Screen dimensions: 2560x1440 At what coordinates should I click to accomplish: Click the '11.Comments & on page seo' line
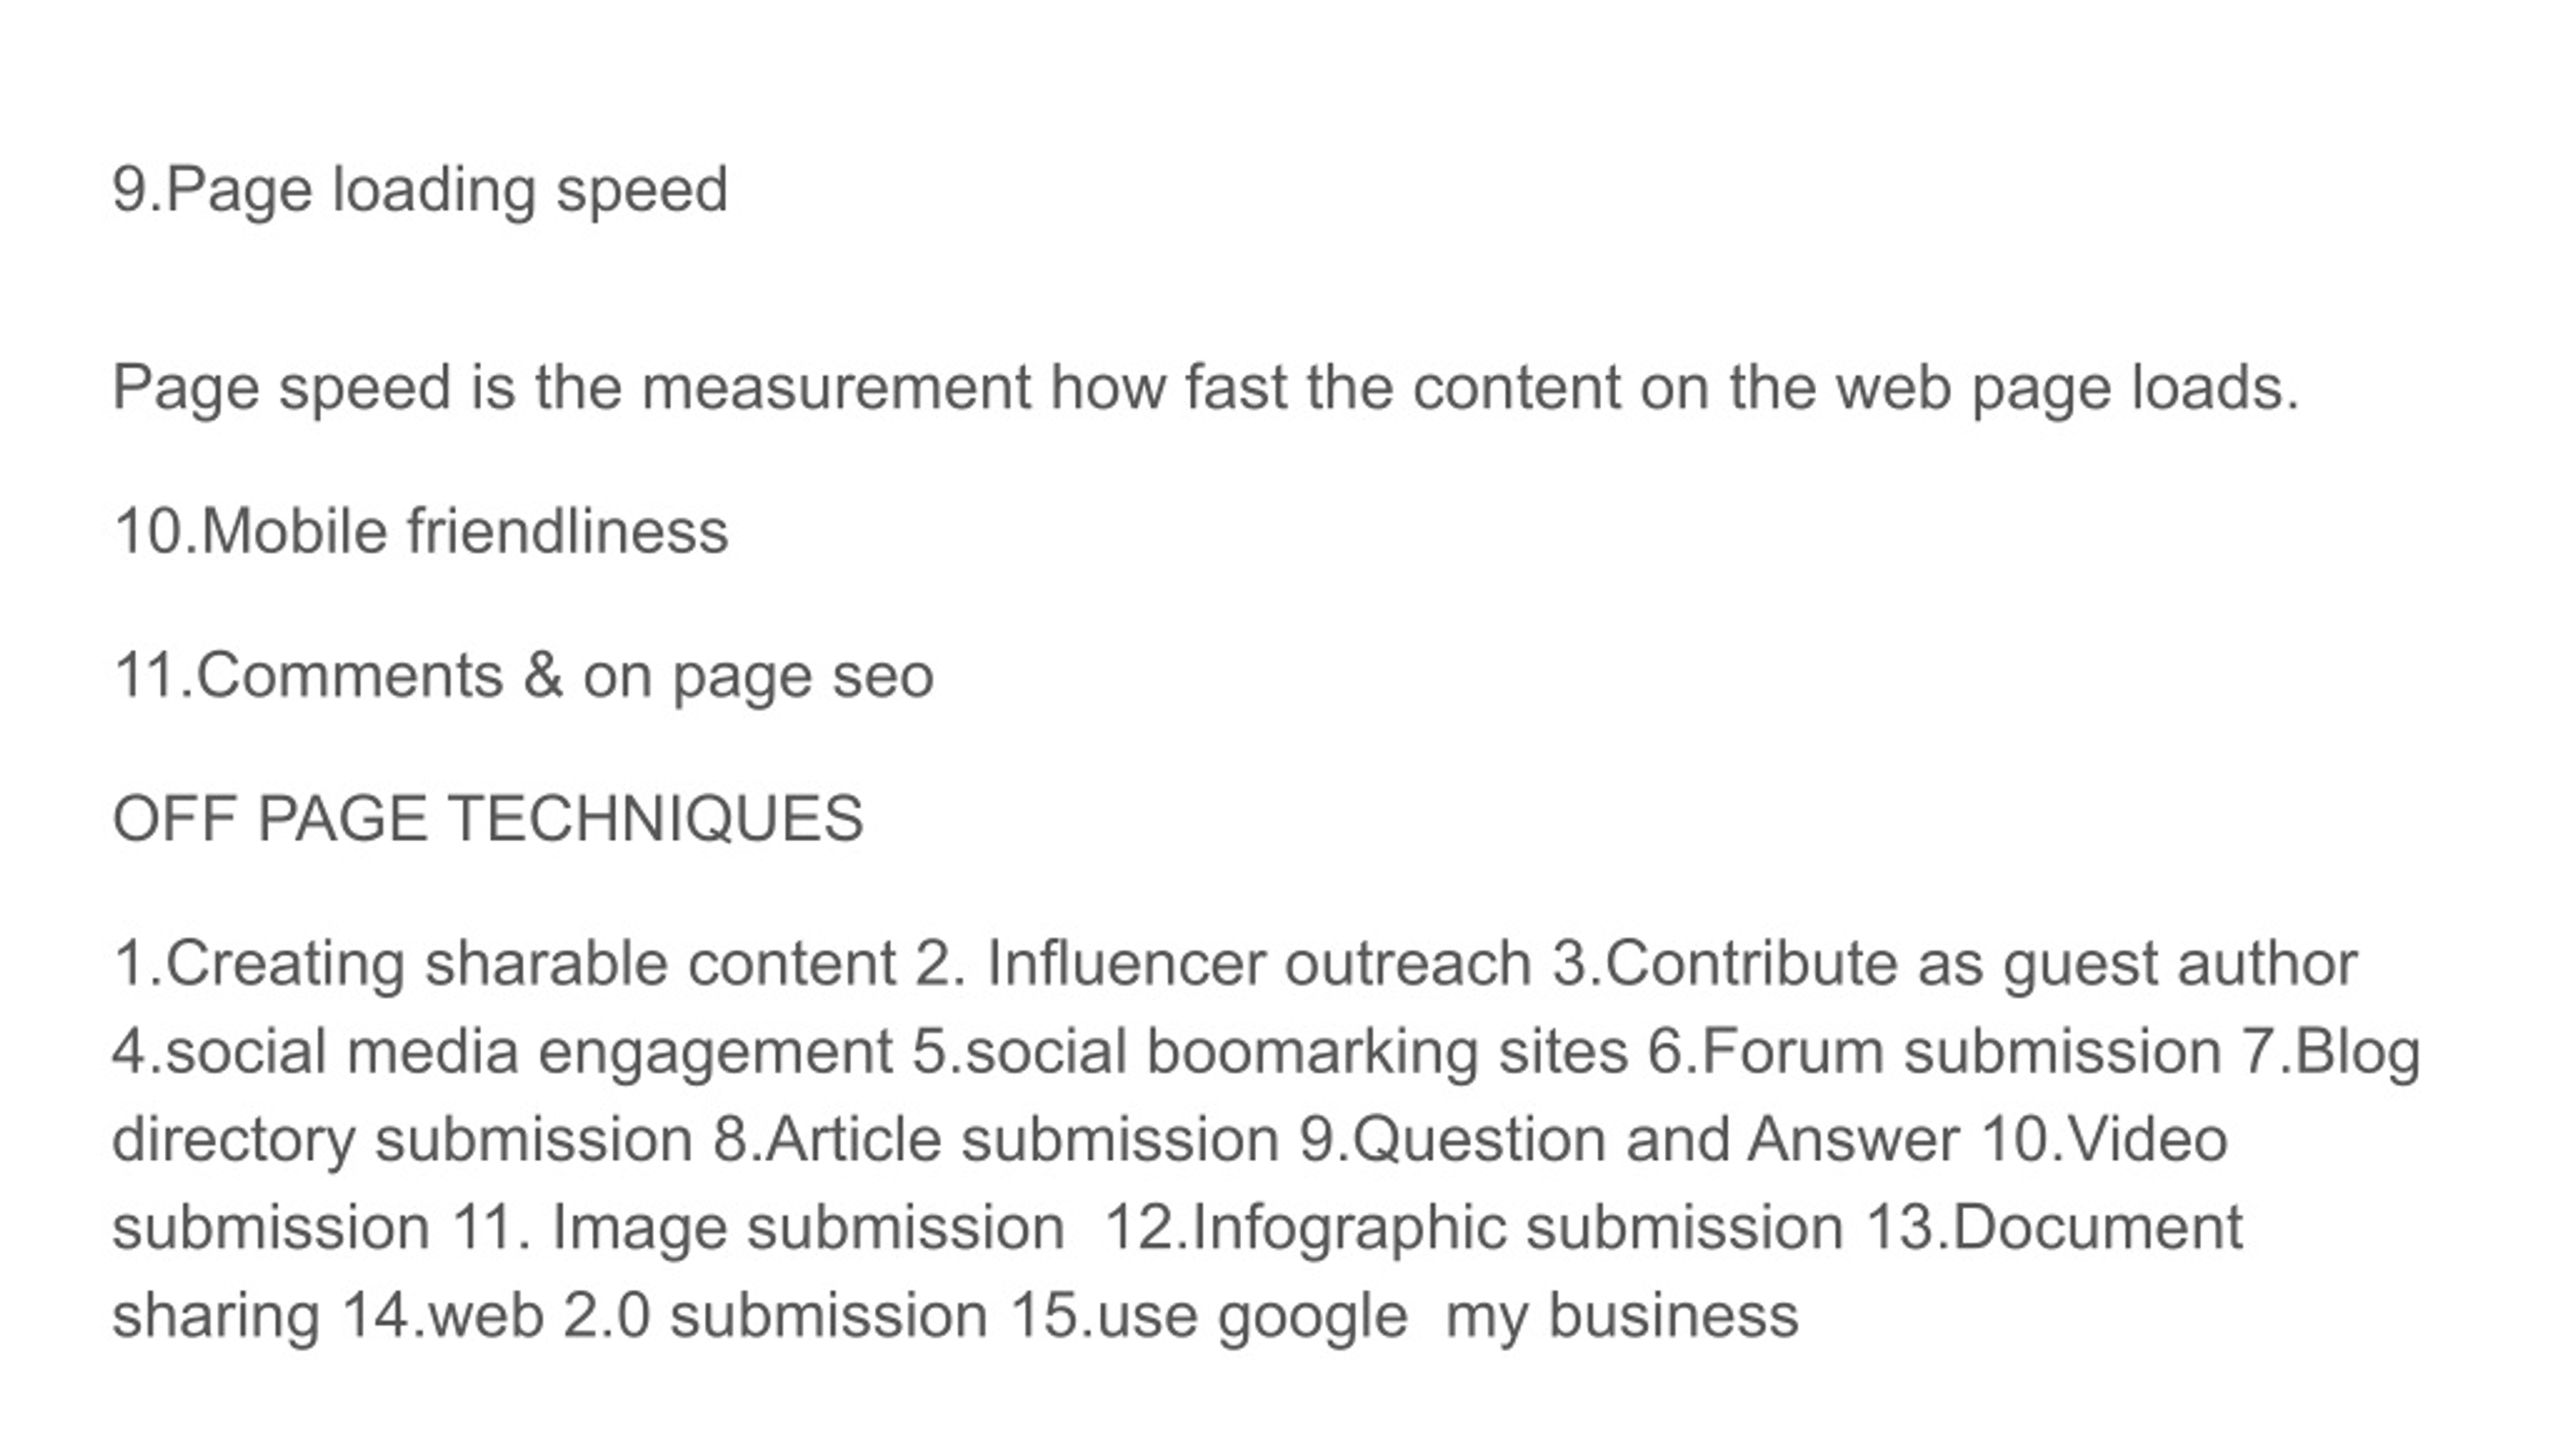click(x=524, y=677)
